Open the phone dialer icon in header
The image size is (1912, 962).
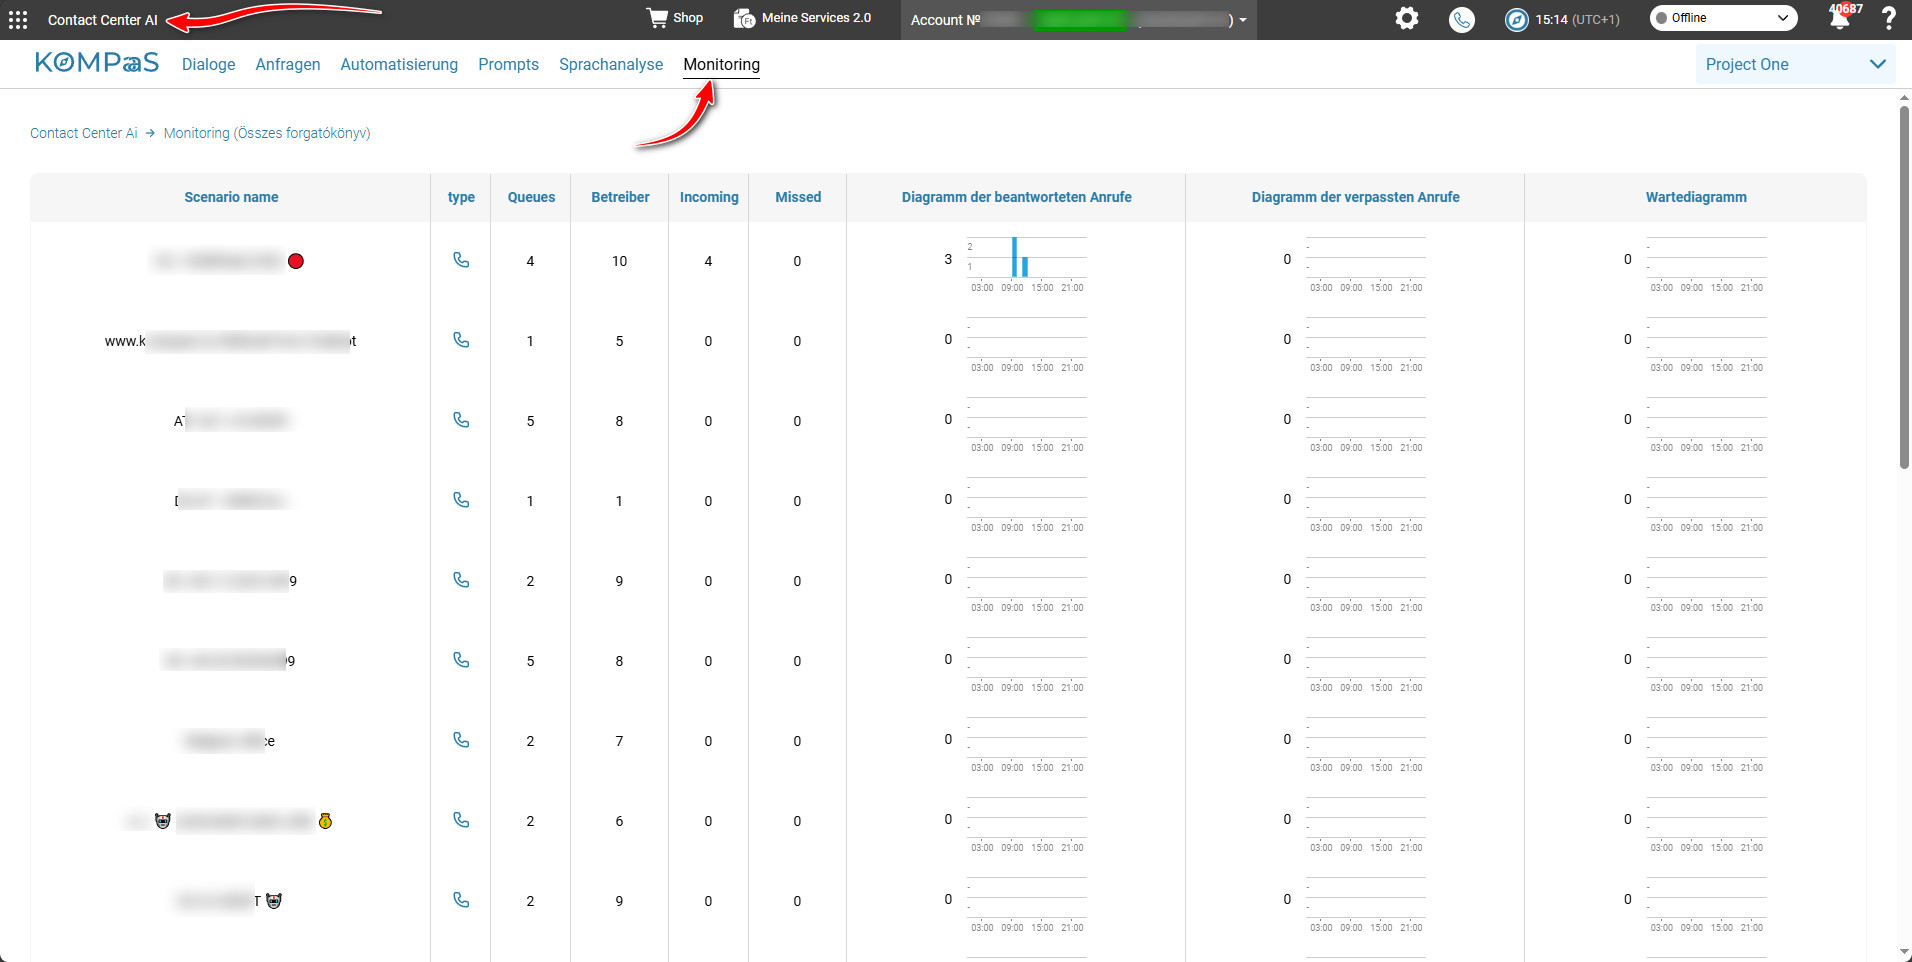1462,19
